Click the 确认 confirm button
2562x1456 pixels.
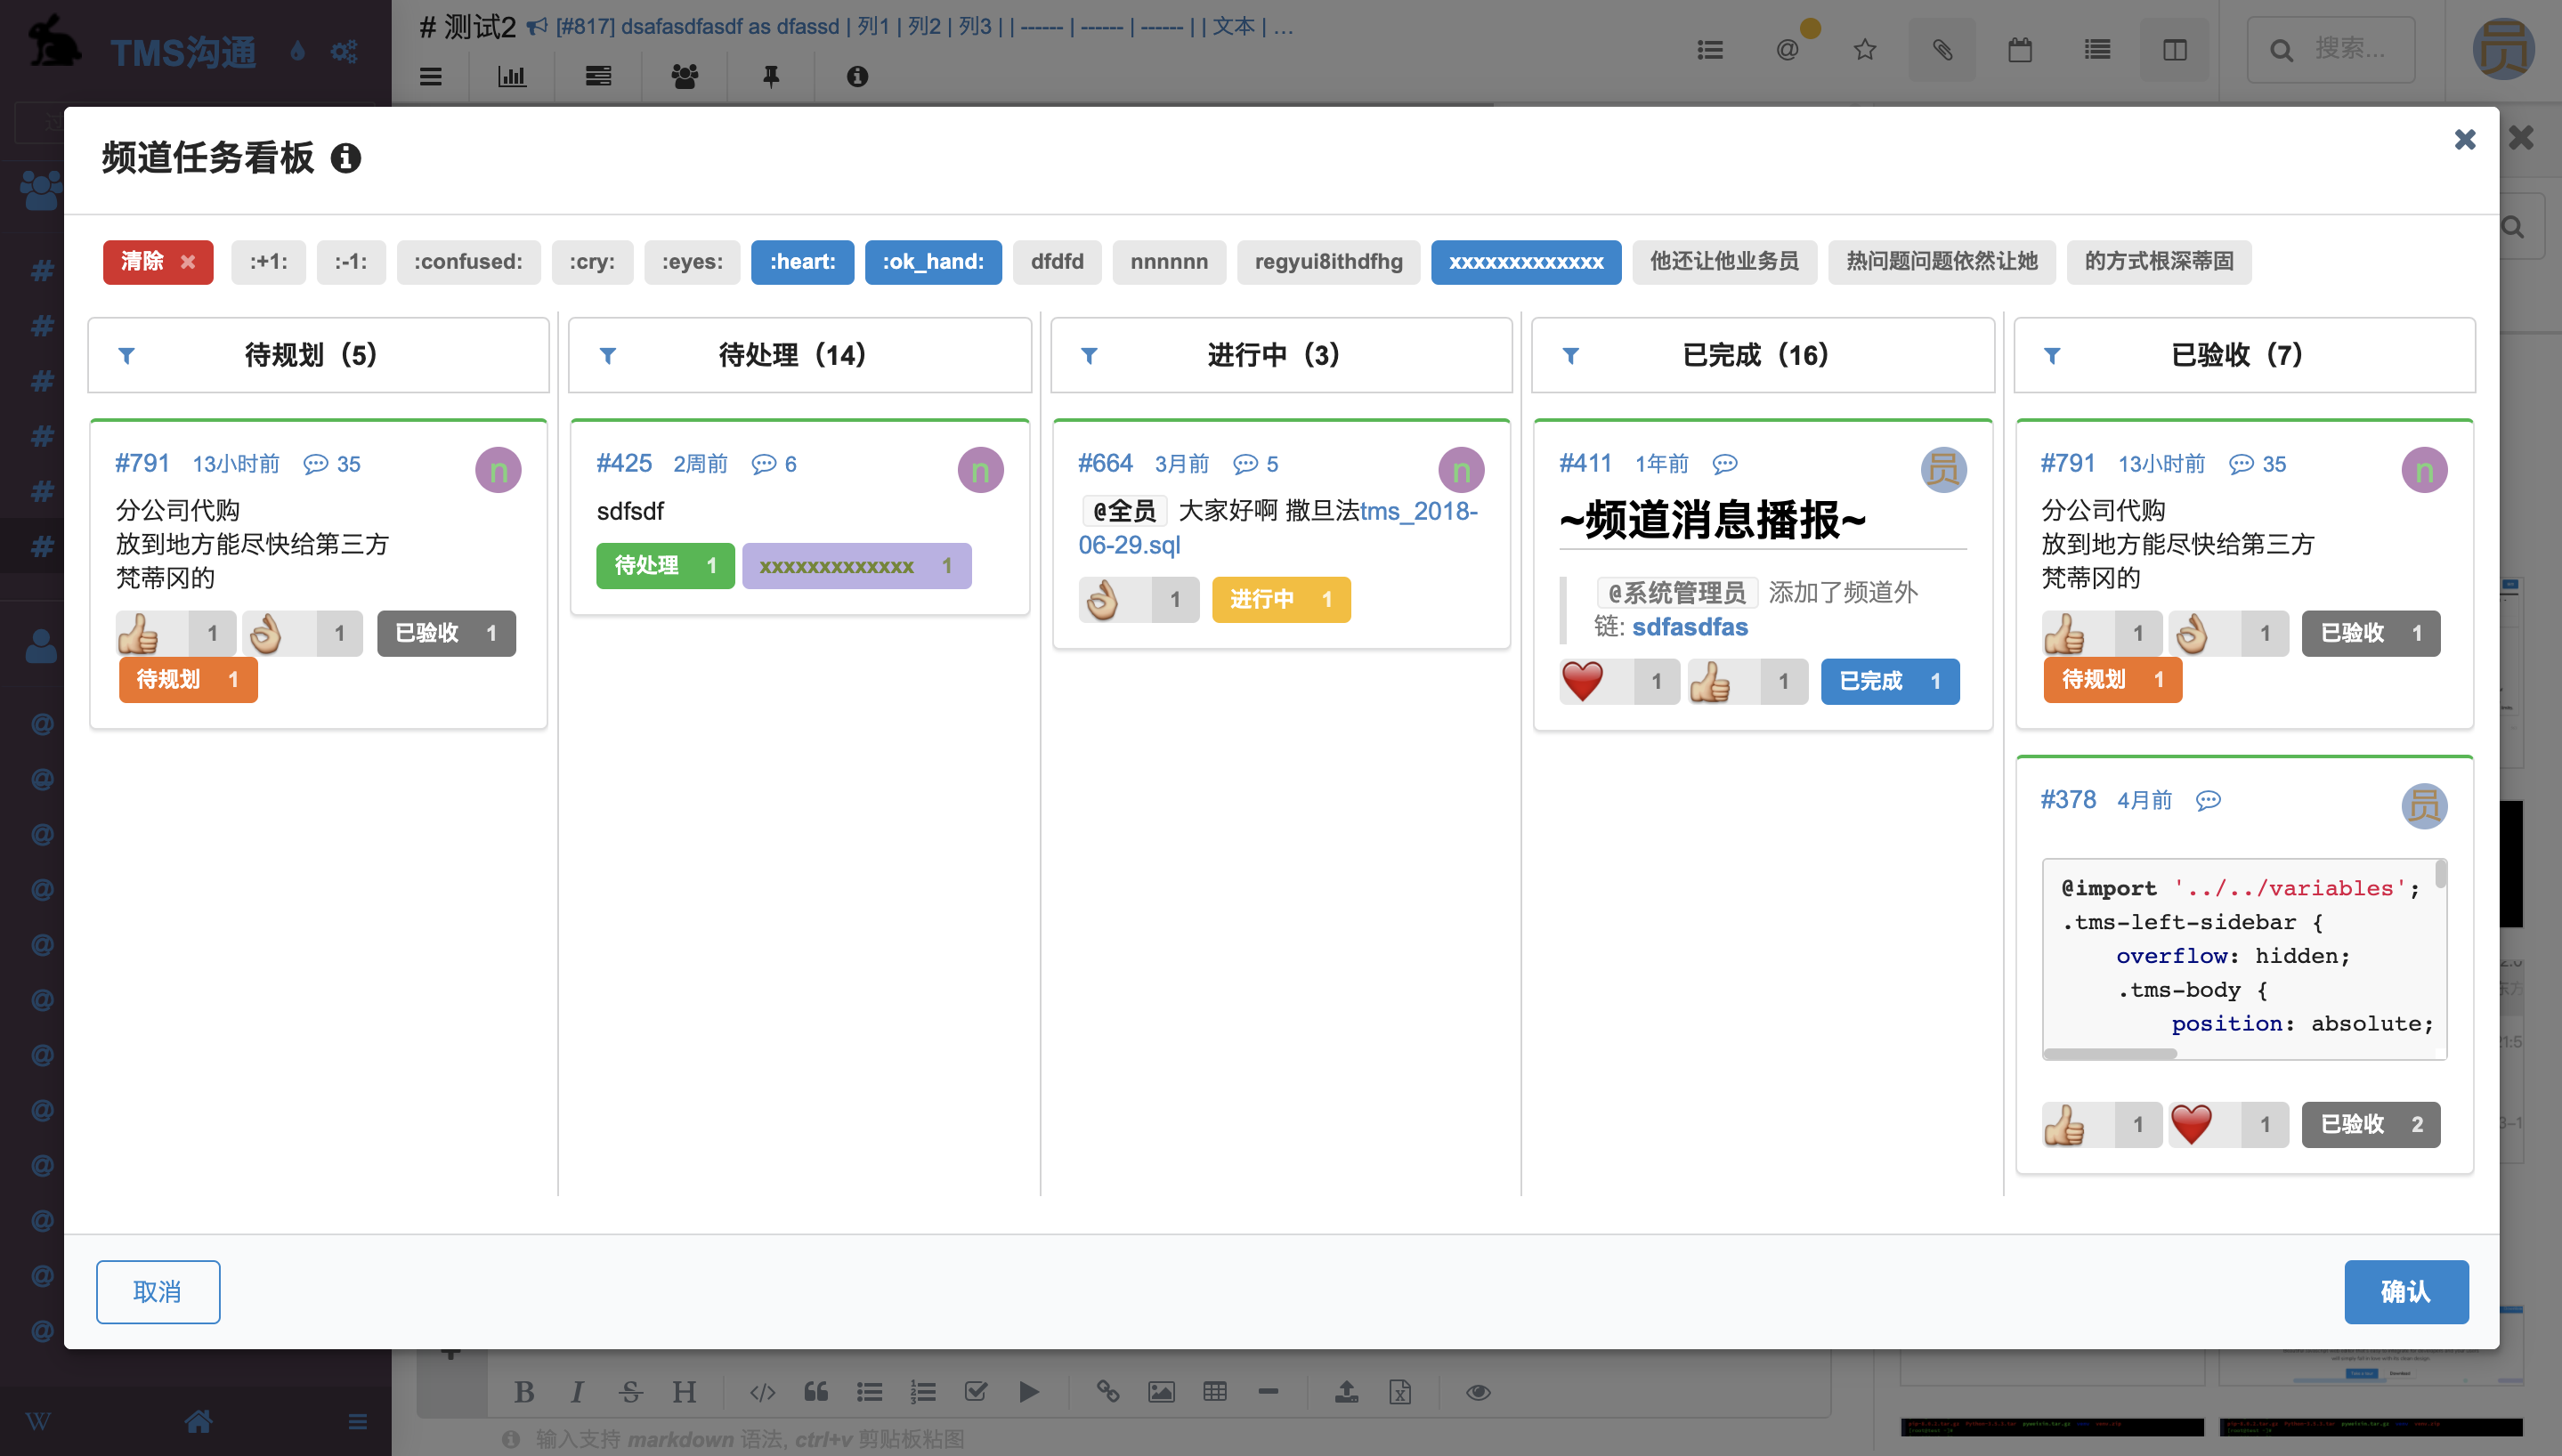[2405, 1291]
